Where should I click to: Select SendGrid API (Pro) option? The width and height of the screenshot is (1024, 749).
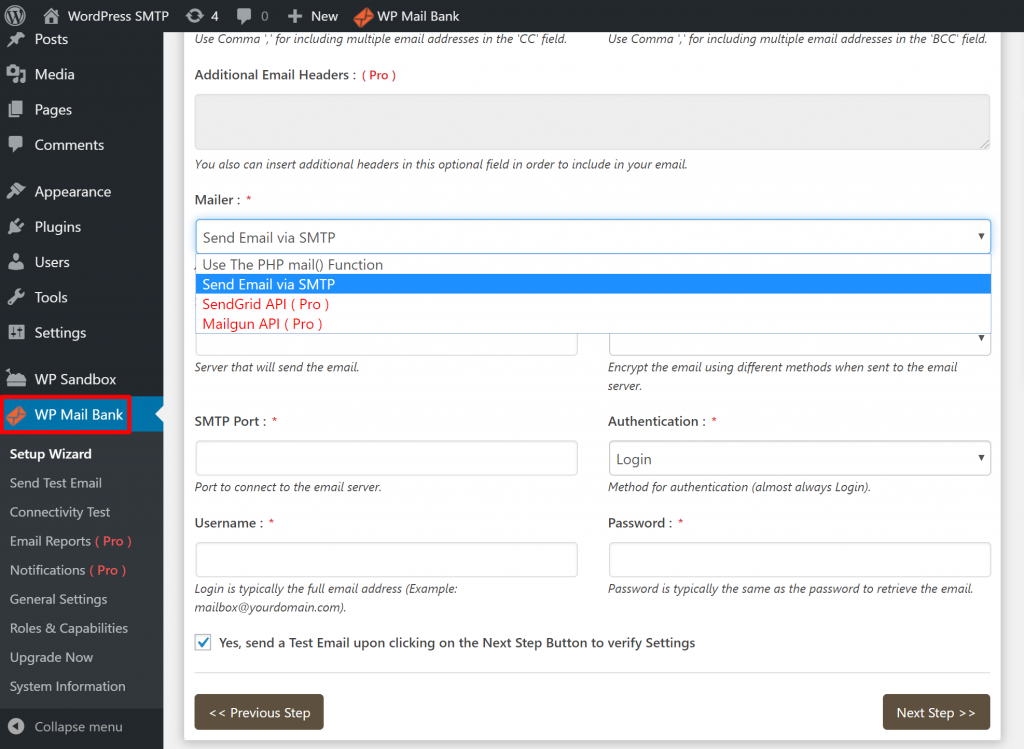coord(593,304)
